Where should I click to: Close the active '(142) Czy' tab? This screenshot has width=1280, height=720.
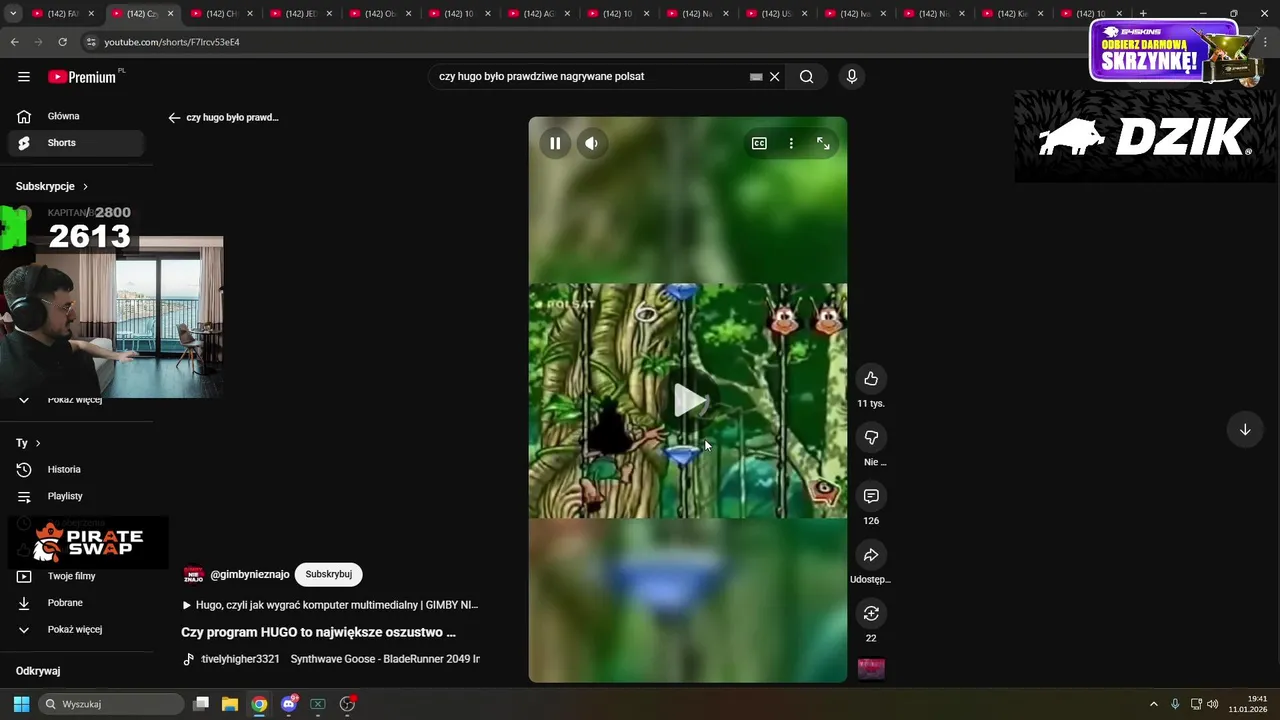coord(170,13)
